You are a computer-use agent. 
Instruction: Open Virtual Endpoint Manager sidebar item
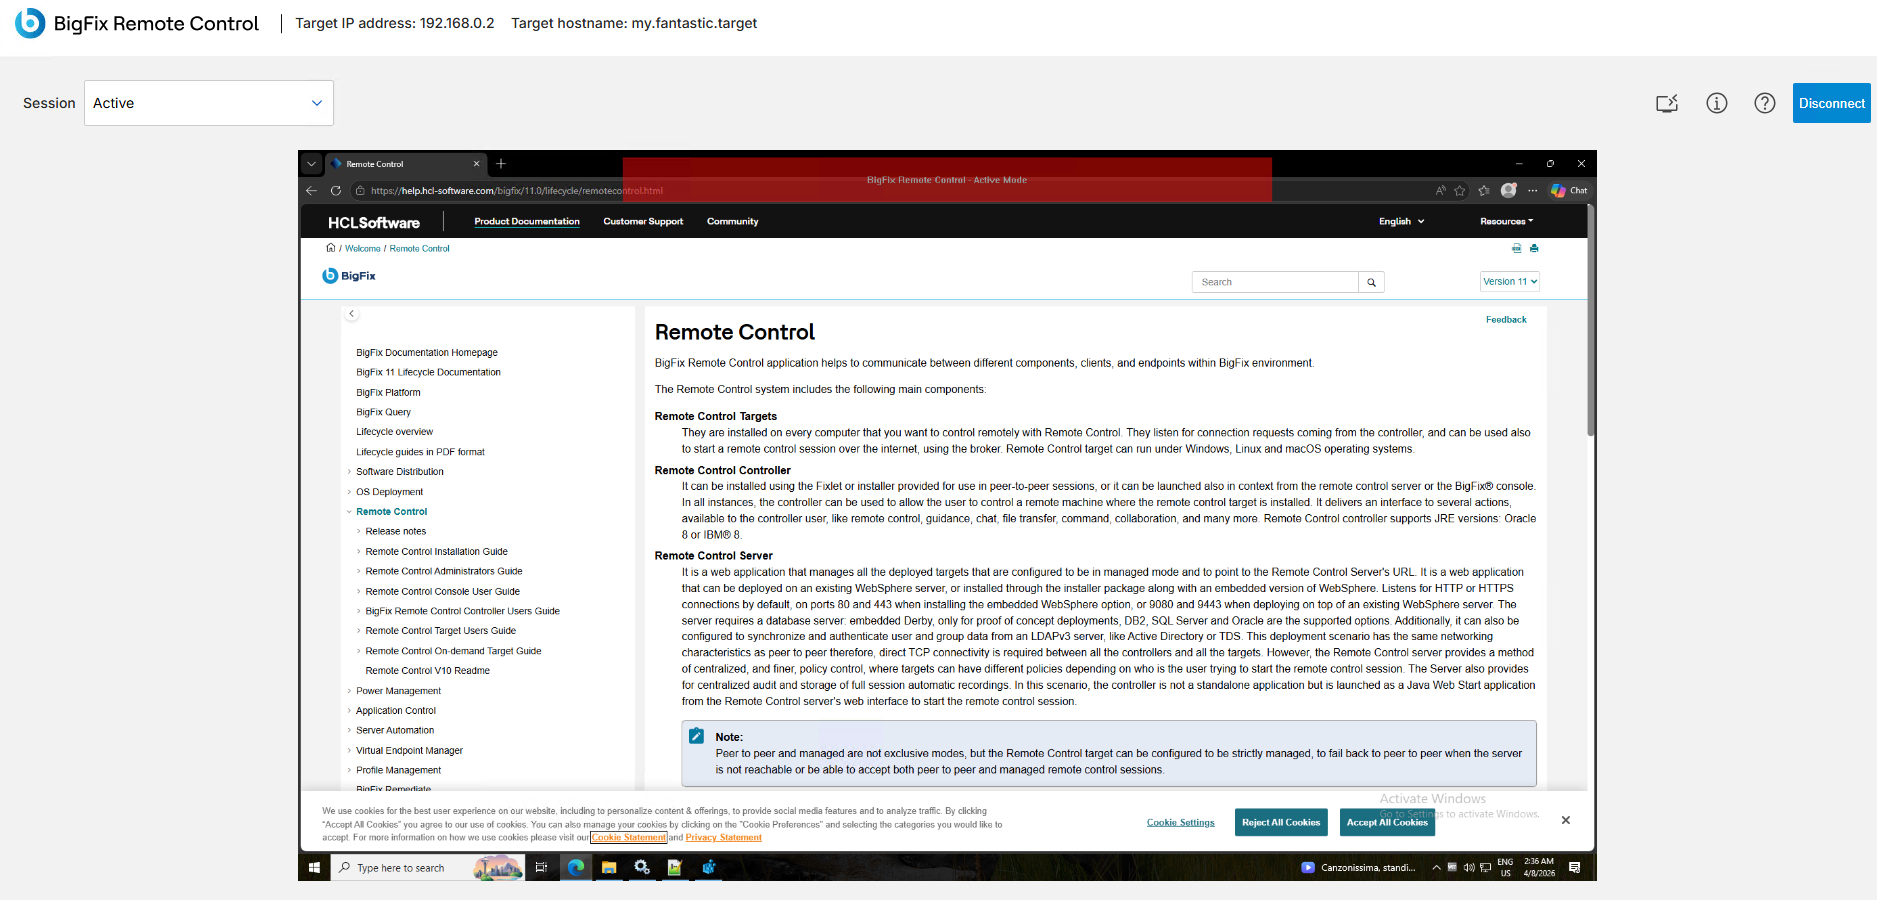click(409, 751)
